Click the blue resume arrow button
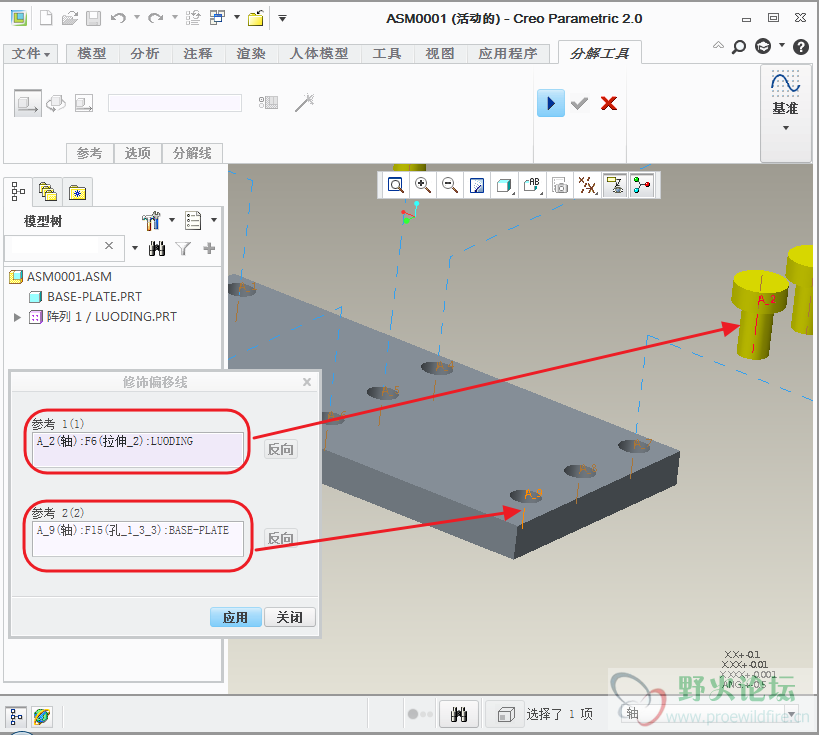819x735 pixels. 551,103
